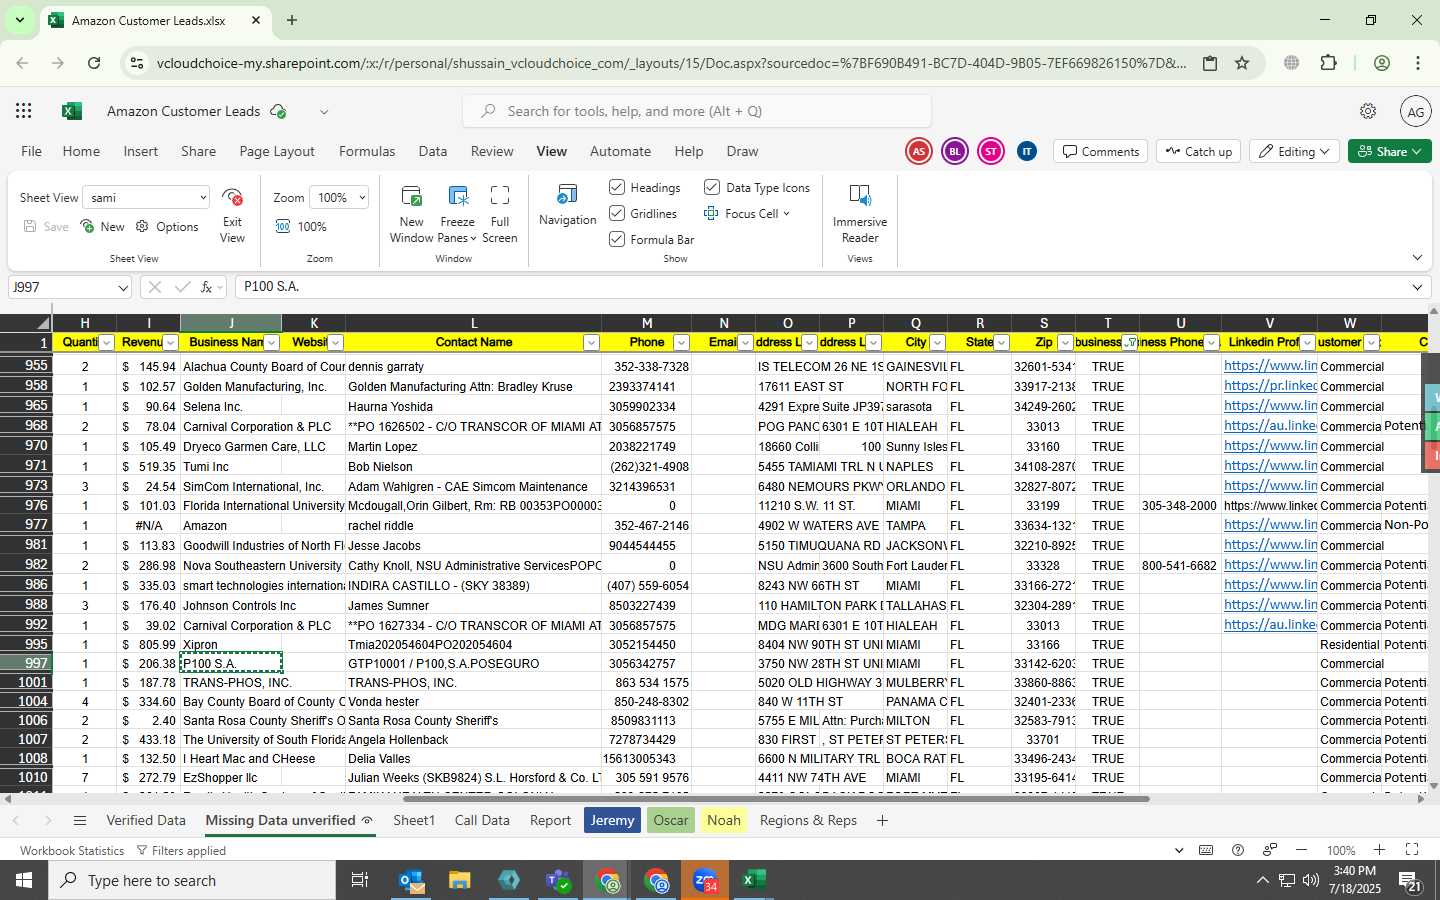The width and height of the screenshot is (1440, 900).
Task: Open Outlook from the taskbar
Action: (x=412, y=881)
